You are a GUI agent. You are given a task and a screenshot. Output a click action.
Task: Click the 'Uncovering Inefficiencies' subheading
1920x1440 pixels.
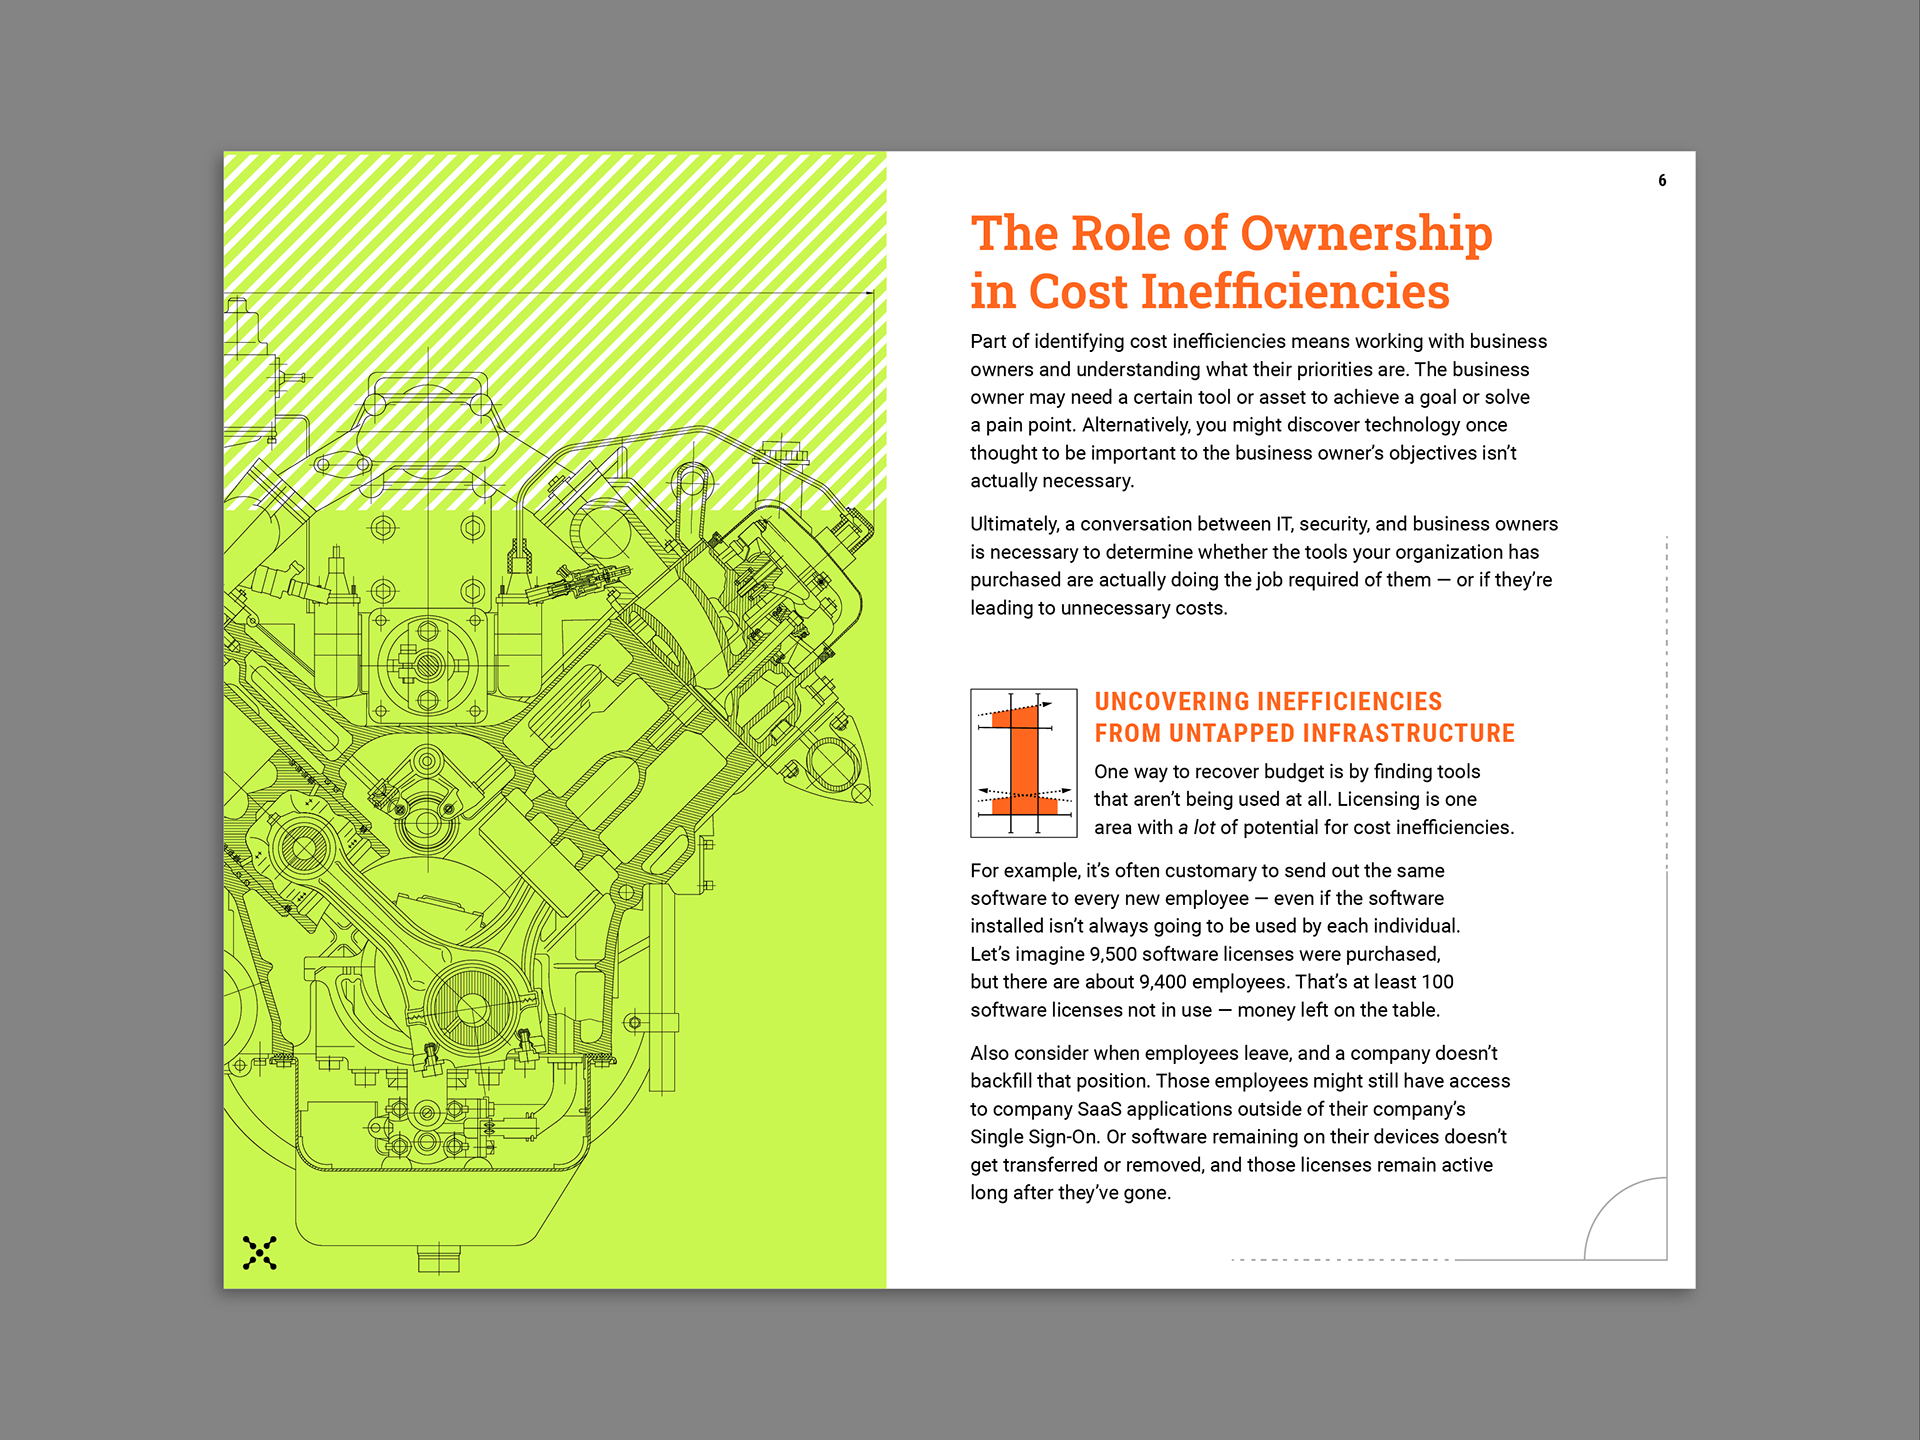click(1267, 701)
